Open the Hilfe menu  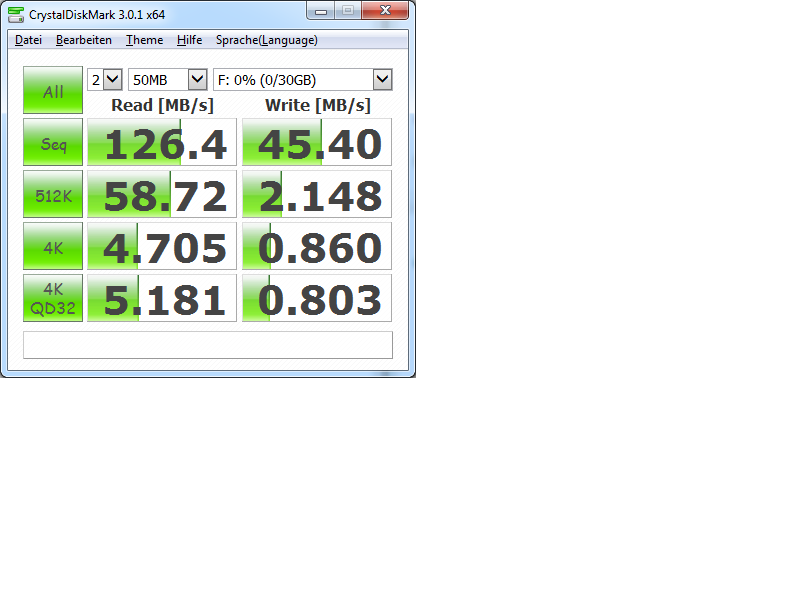(189, 40)
